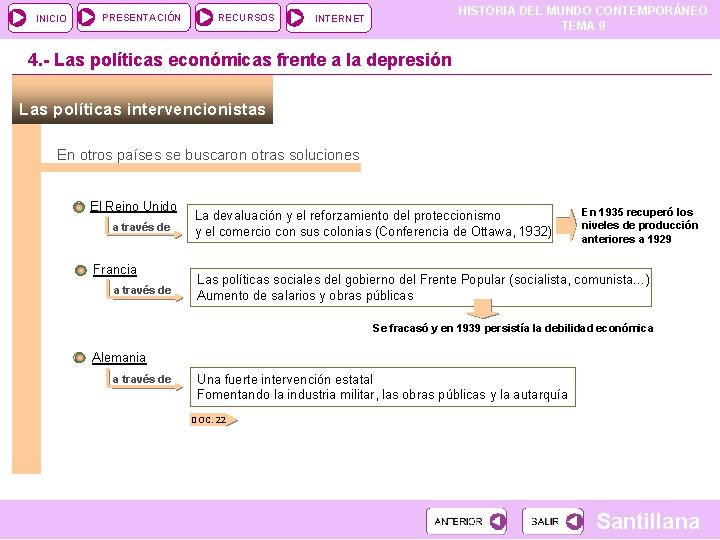Click 'a través de' under El Reino Unido
Image resolution: width=720 pixels, height=540 pixels.
141,227
